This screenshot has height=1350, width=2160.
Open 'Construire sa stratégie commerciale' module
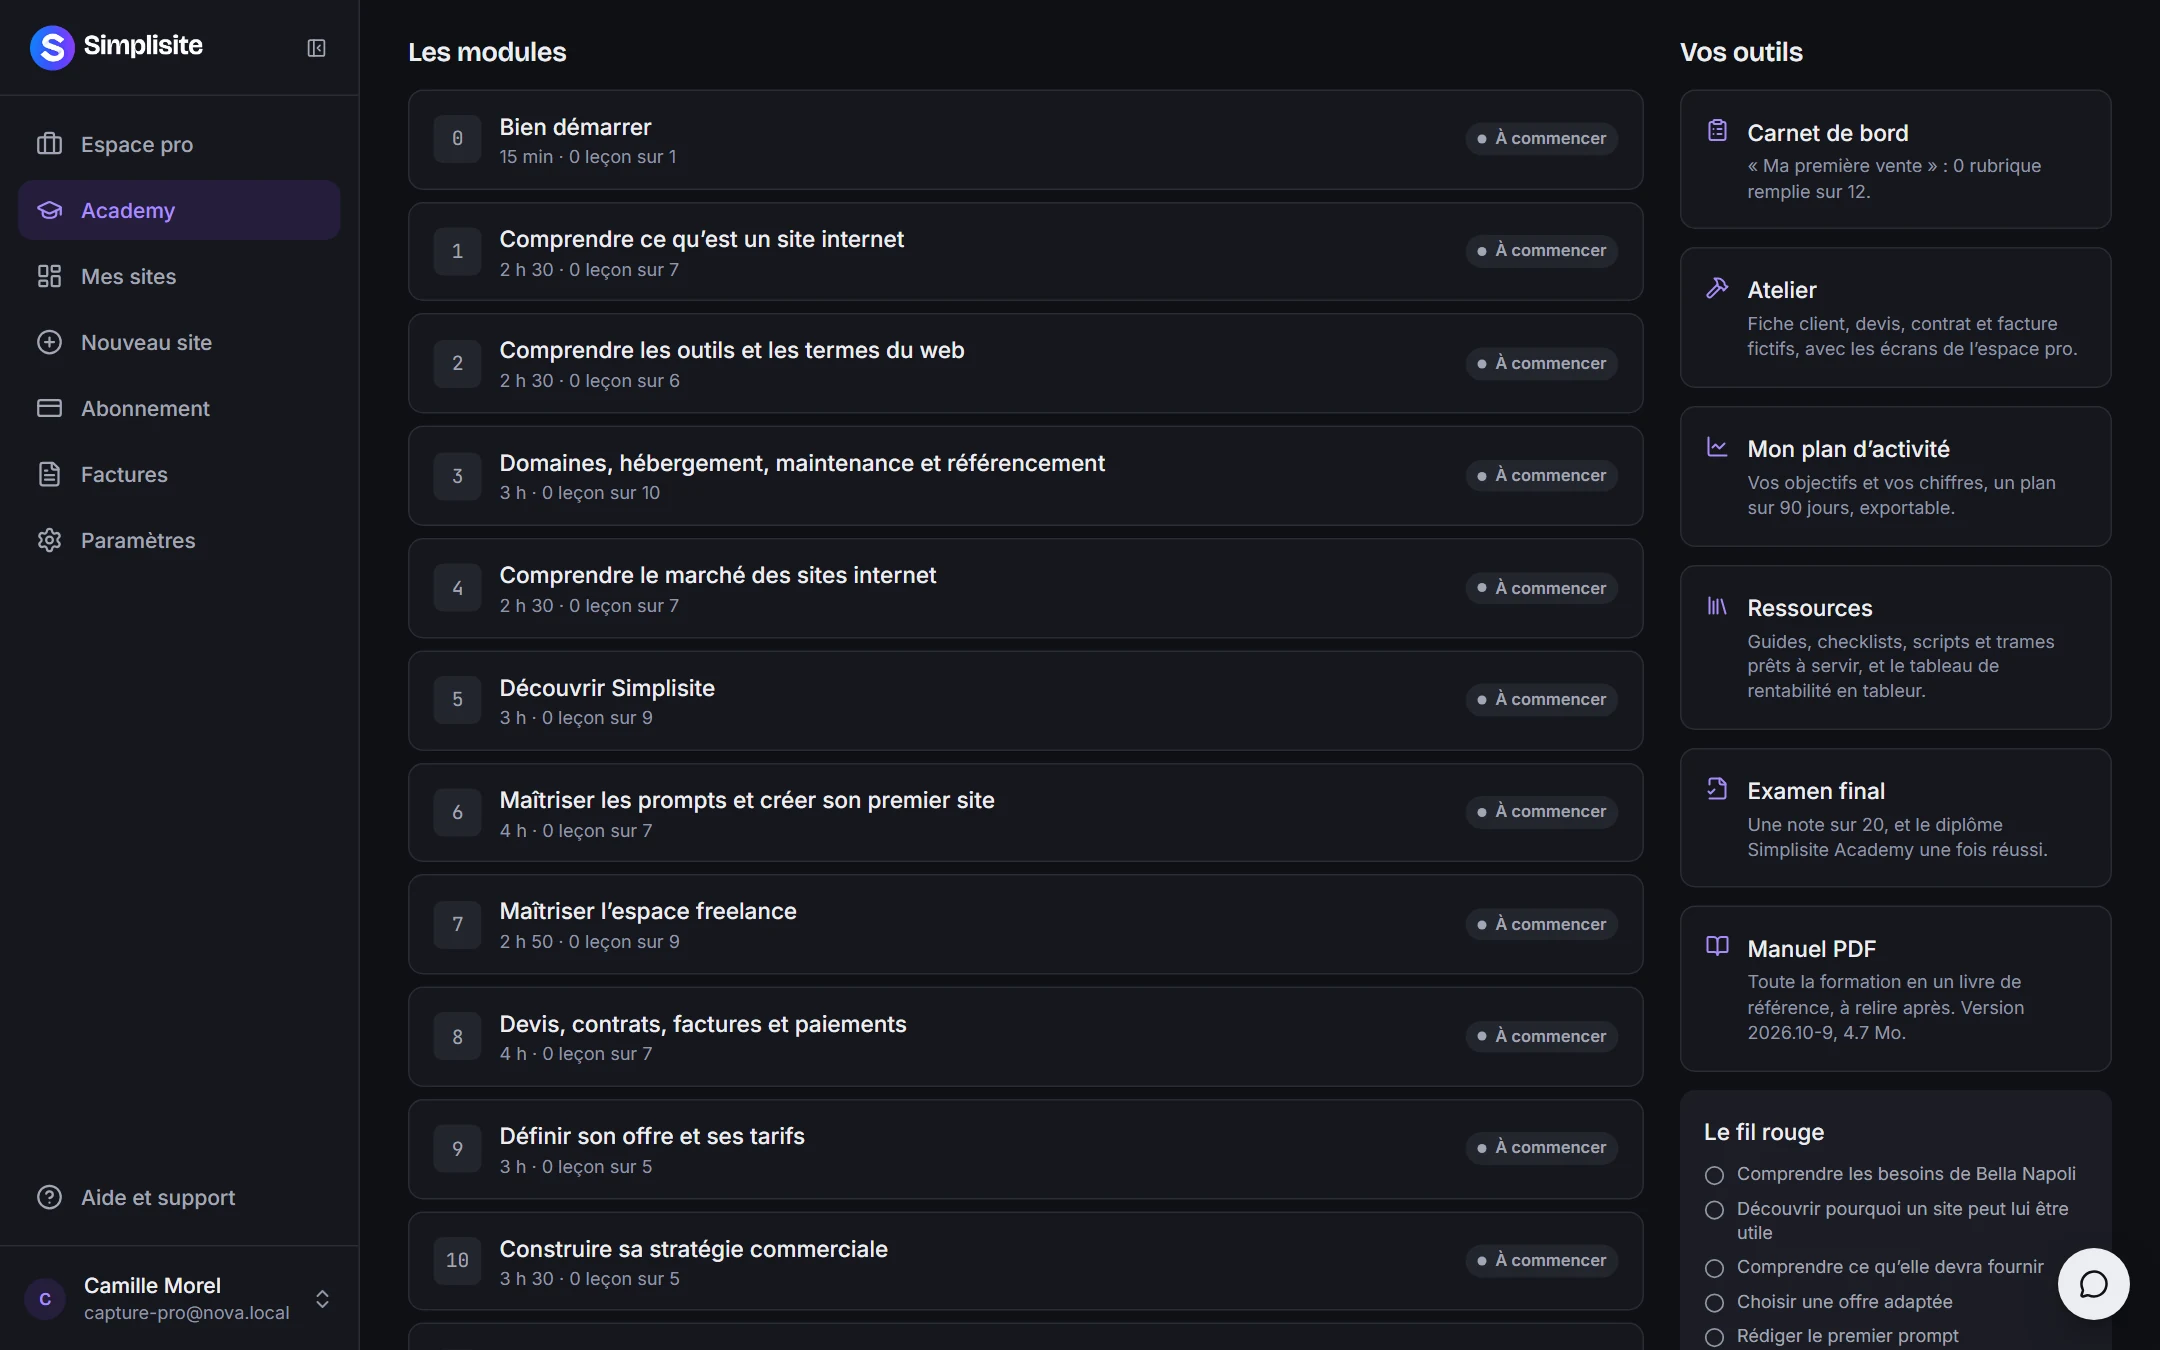tap(1025, 1262)
